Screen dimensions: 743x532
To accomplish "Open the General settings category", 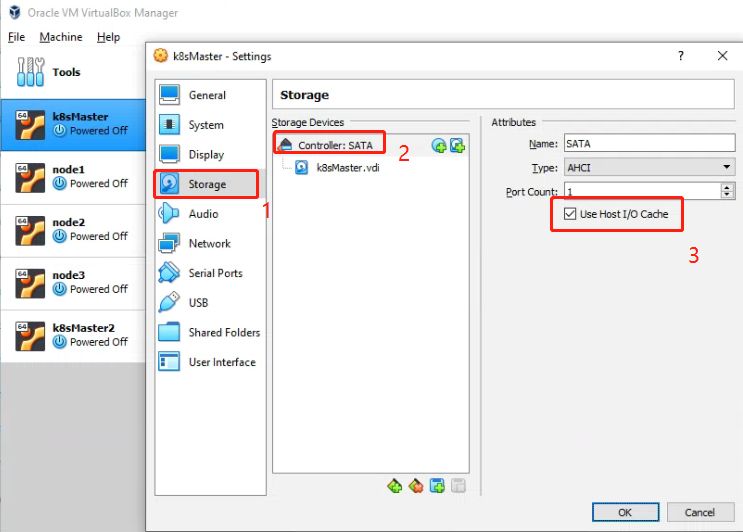I will (210, 95).
